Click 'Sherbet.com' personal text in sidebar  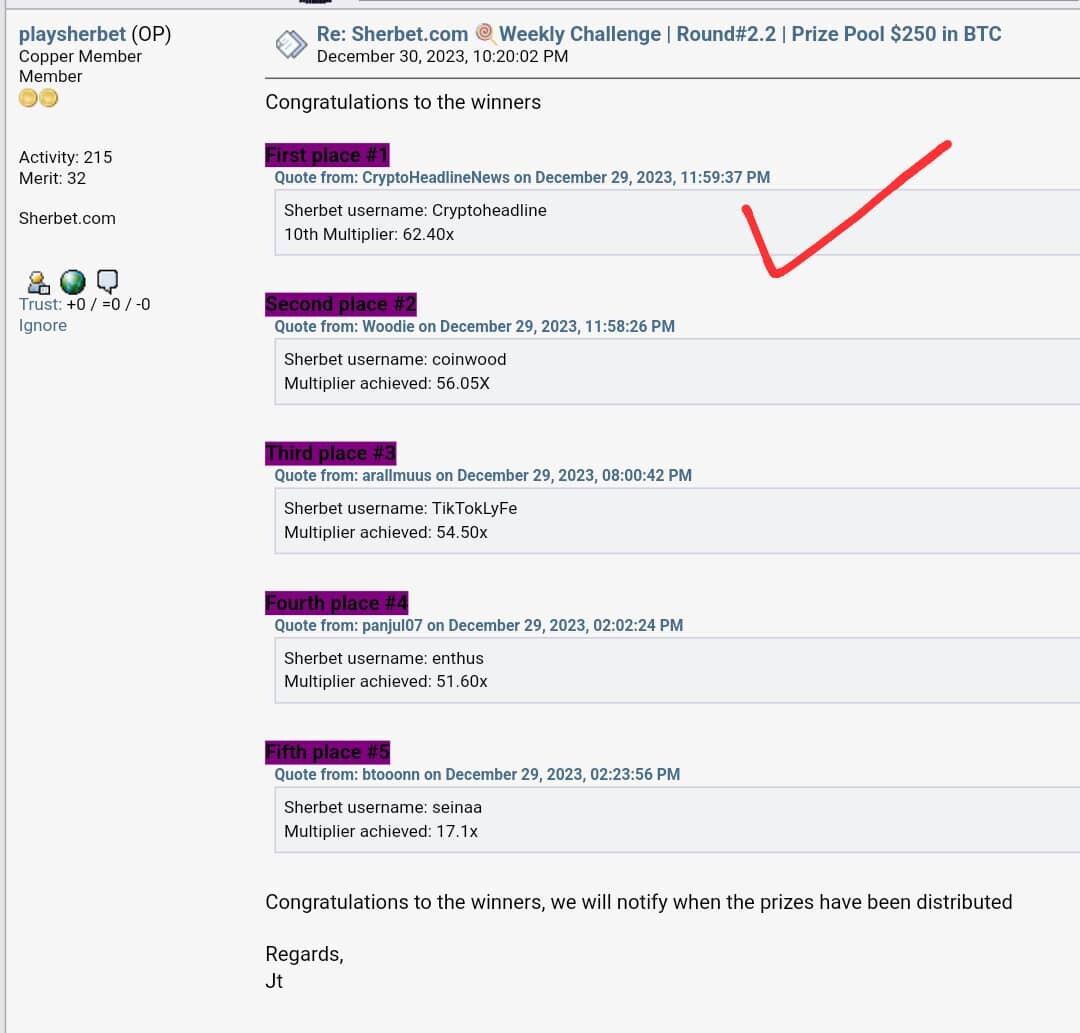67,218
